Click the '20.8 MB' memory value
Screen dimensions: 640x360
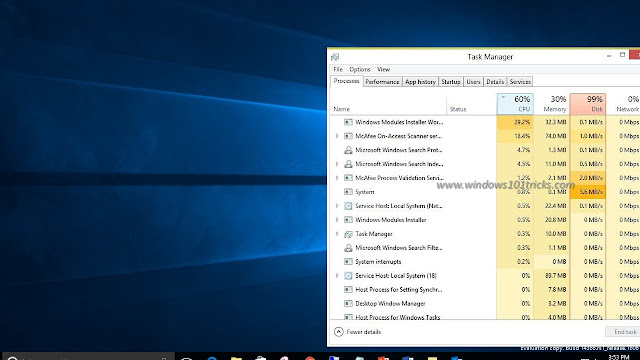click(556, 220)
